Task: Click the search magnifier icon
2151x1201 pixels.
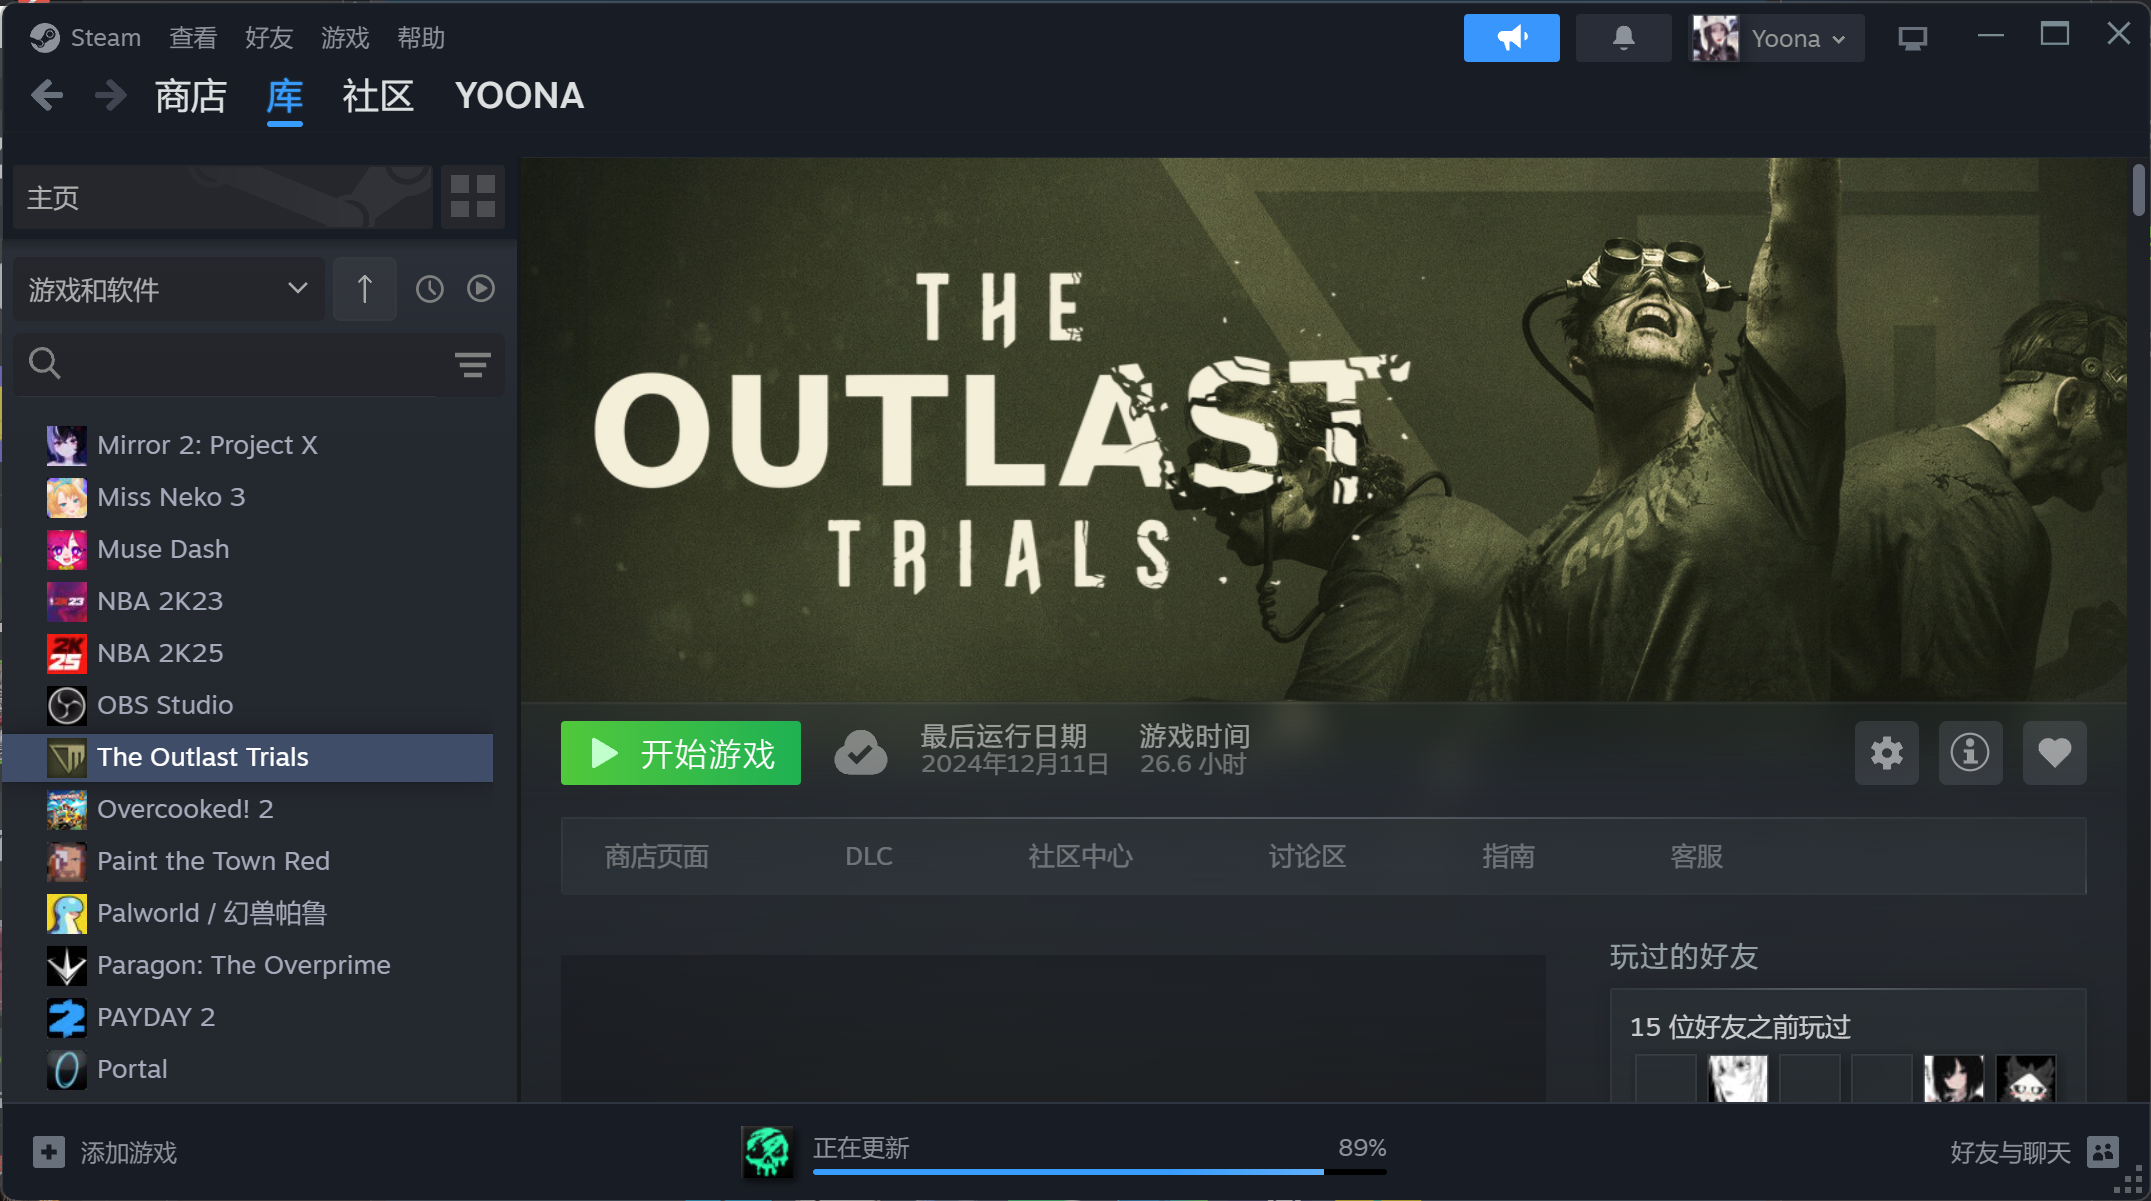Action: pyautogui.click(x=45, y=363)
